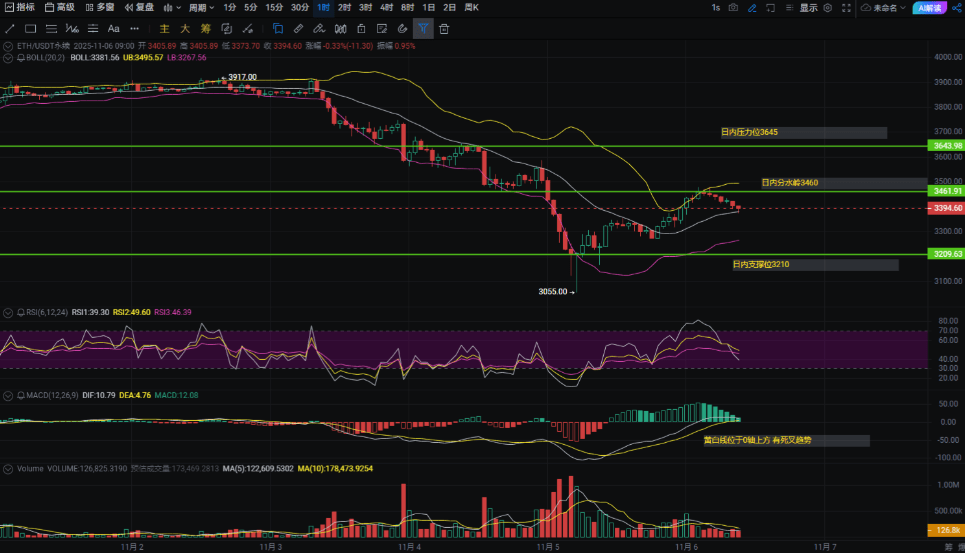
Task: Select the trend line drawing tool
Action: (10, 29)
